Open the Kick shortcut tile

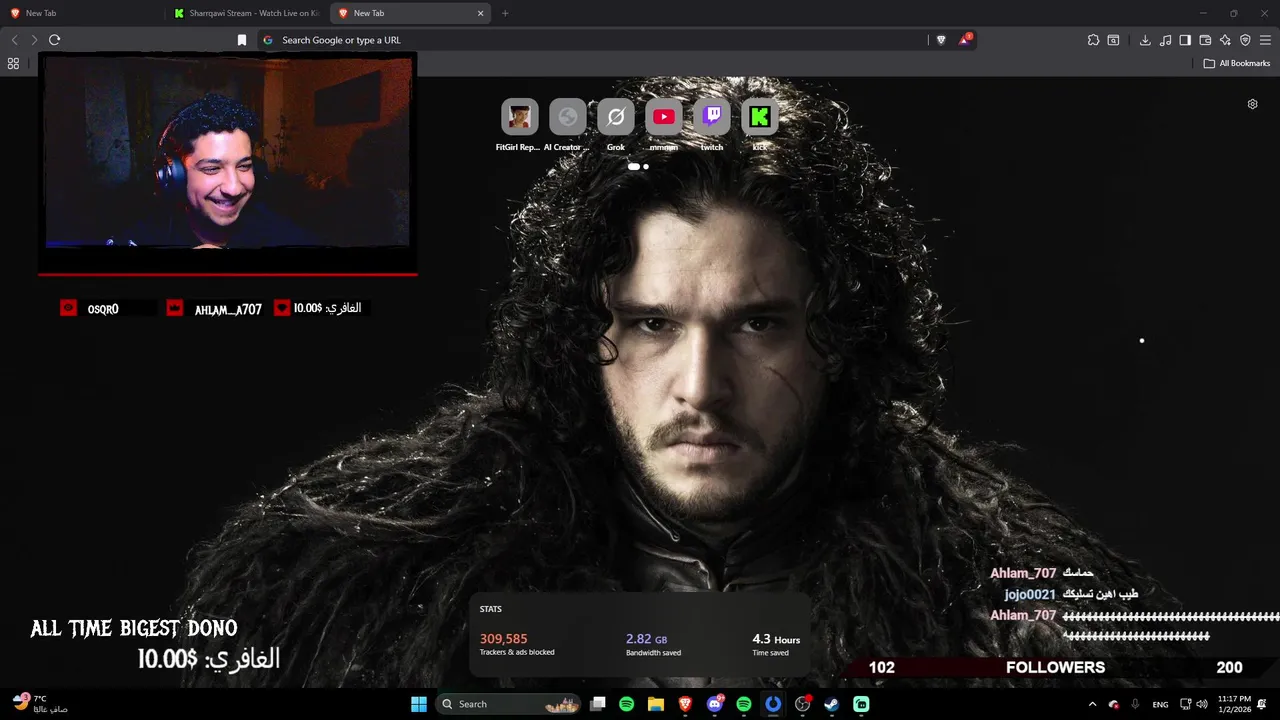[x=760, y=117]
